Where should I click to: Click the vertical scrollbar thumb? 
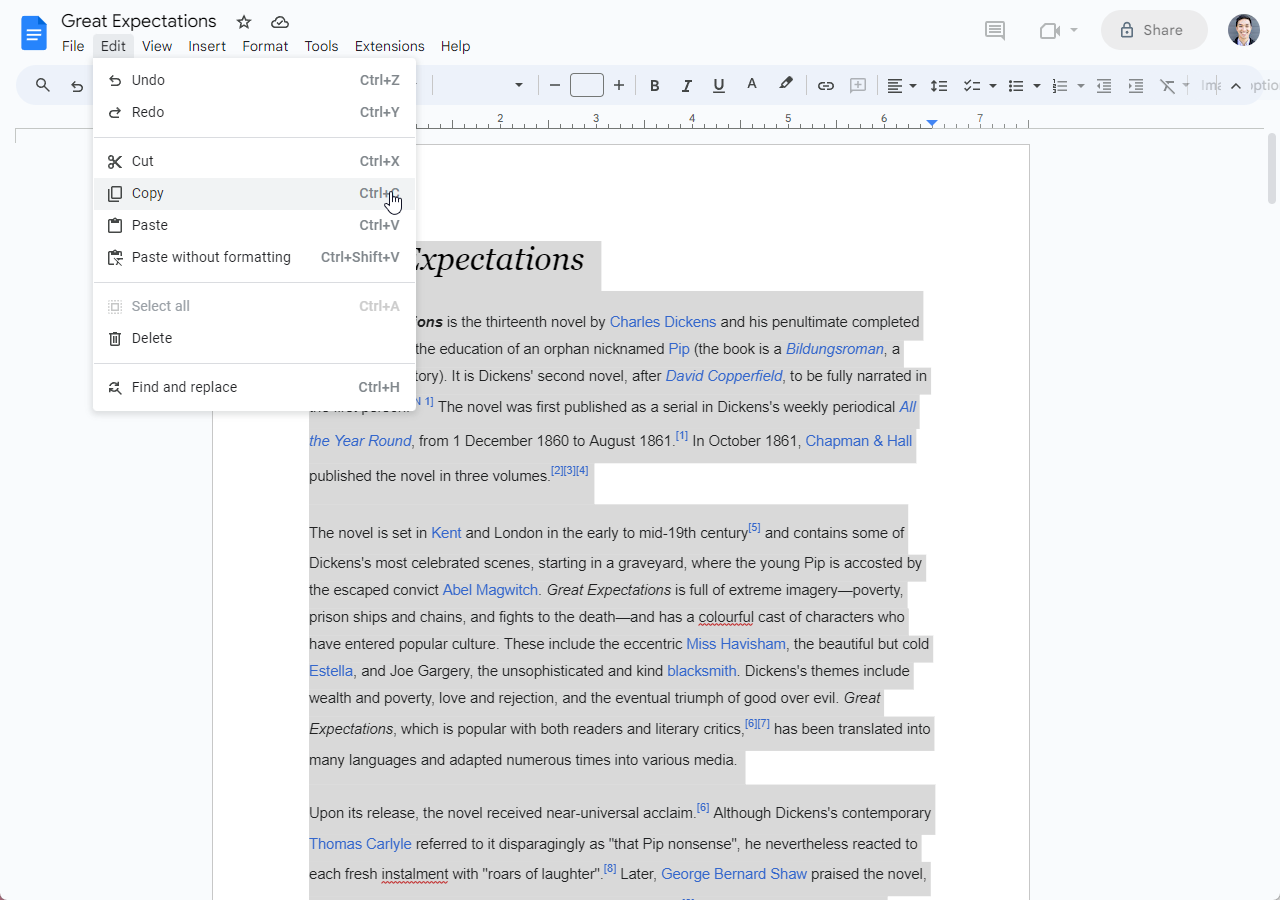pyautogui.click(x=1272, y=168)
